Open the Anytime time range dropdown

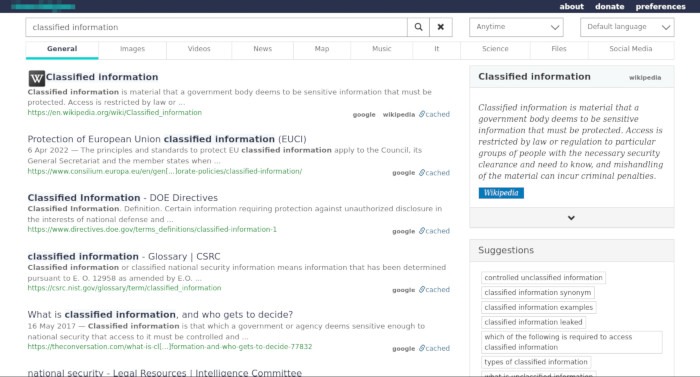click(x=516, y=27)
